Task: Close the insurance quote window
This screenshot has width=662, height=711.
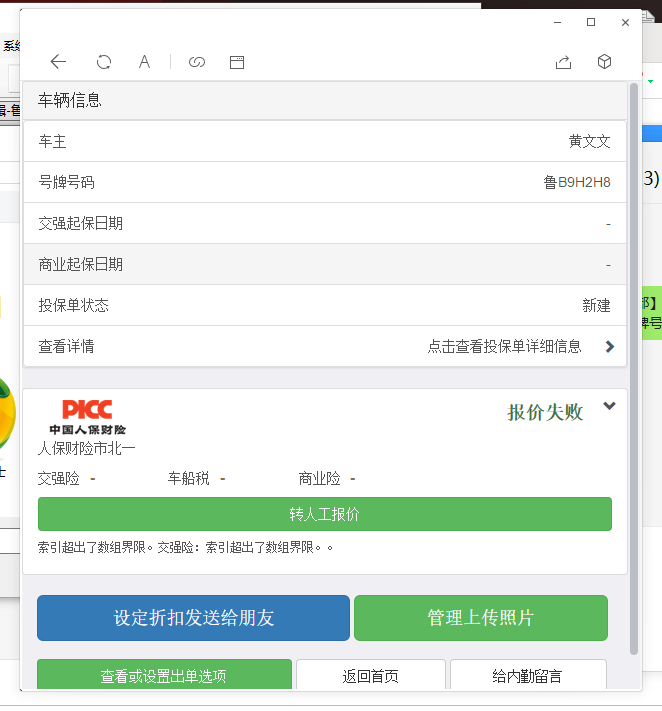Action: point(625,22)
